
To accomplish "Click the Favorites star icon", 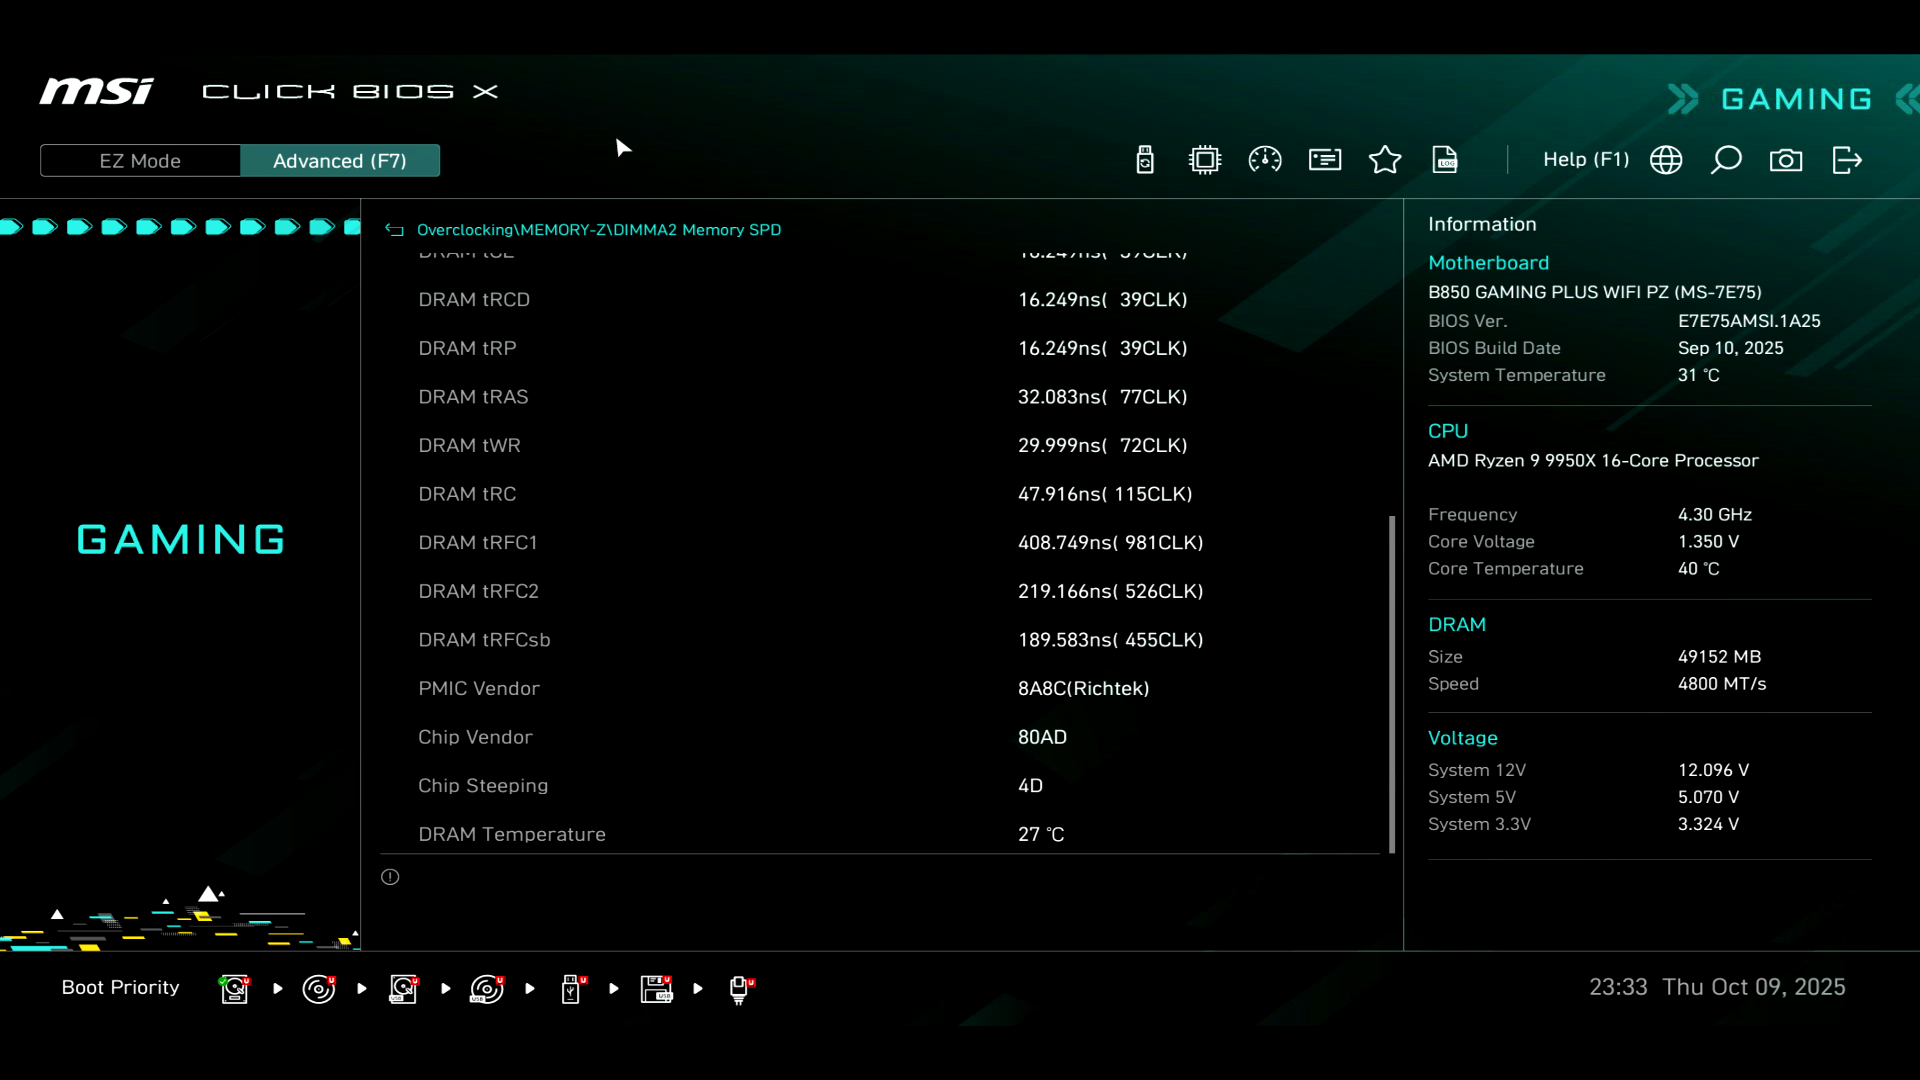I will (x=1385, y=160).
